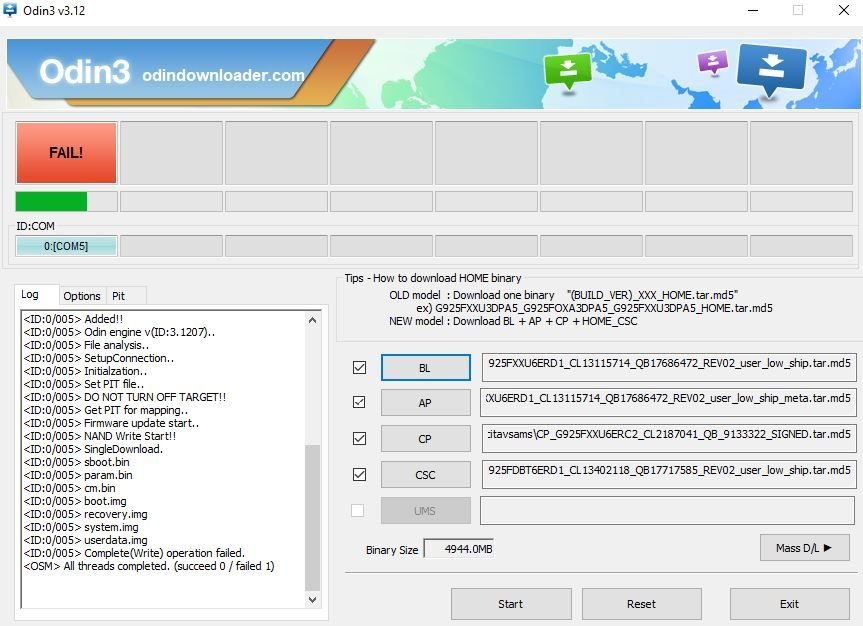Click the empty UMS file path field
The width and height of the screenshot is (863, 626).
tap(668, 510)
